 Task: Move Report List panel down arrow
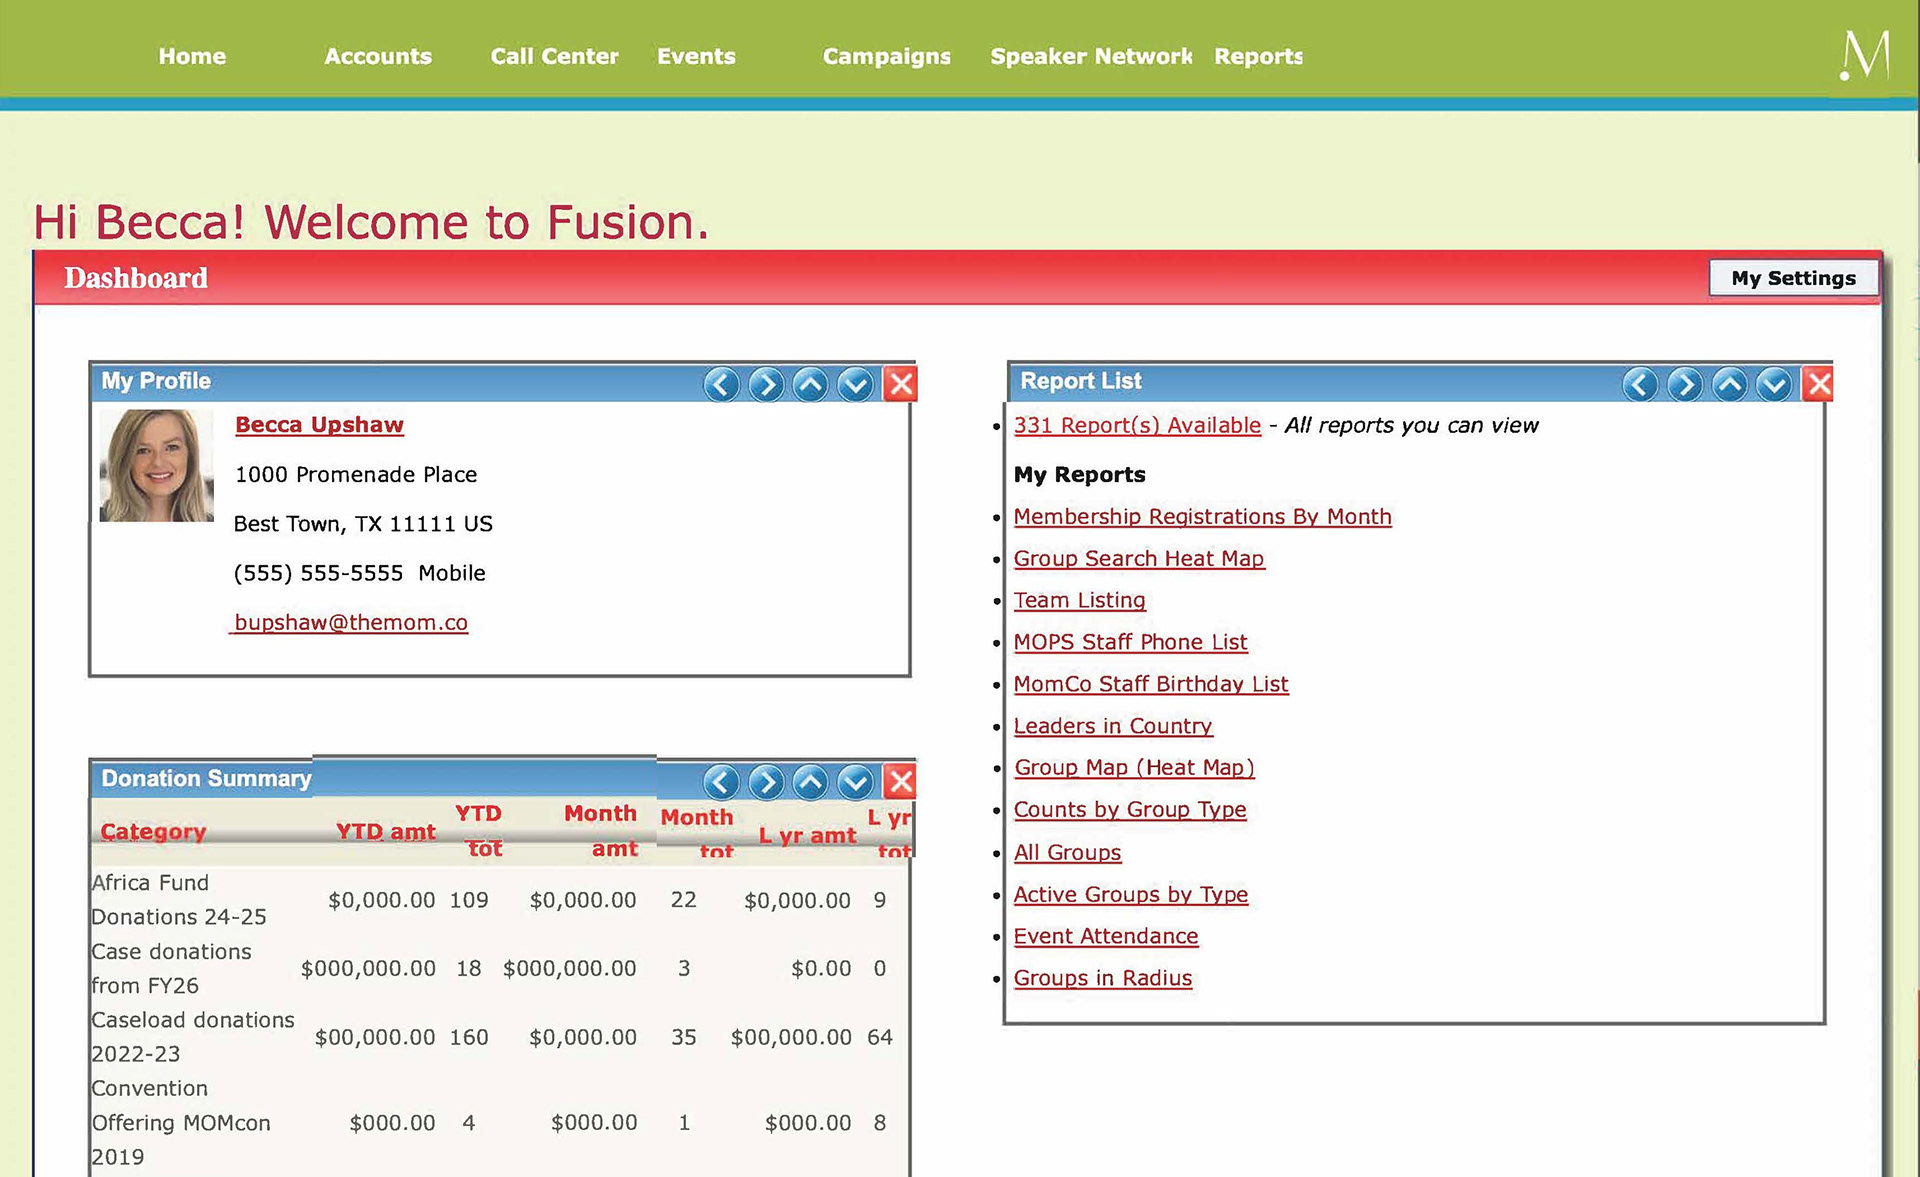click(x=1774, y=384)
